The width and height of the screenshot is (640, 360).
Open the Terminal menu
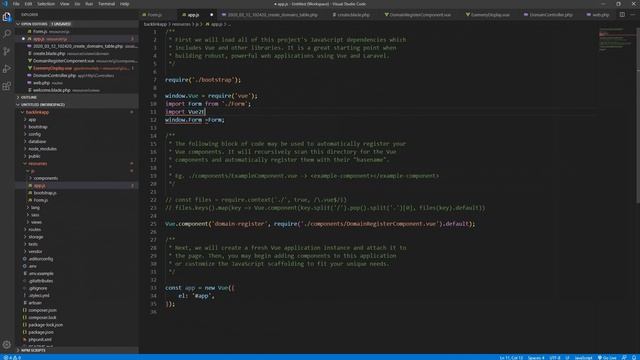[x=107, y=4]
